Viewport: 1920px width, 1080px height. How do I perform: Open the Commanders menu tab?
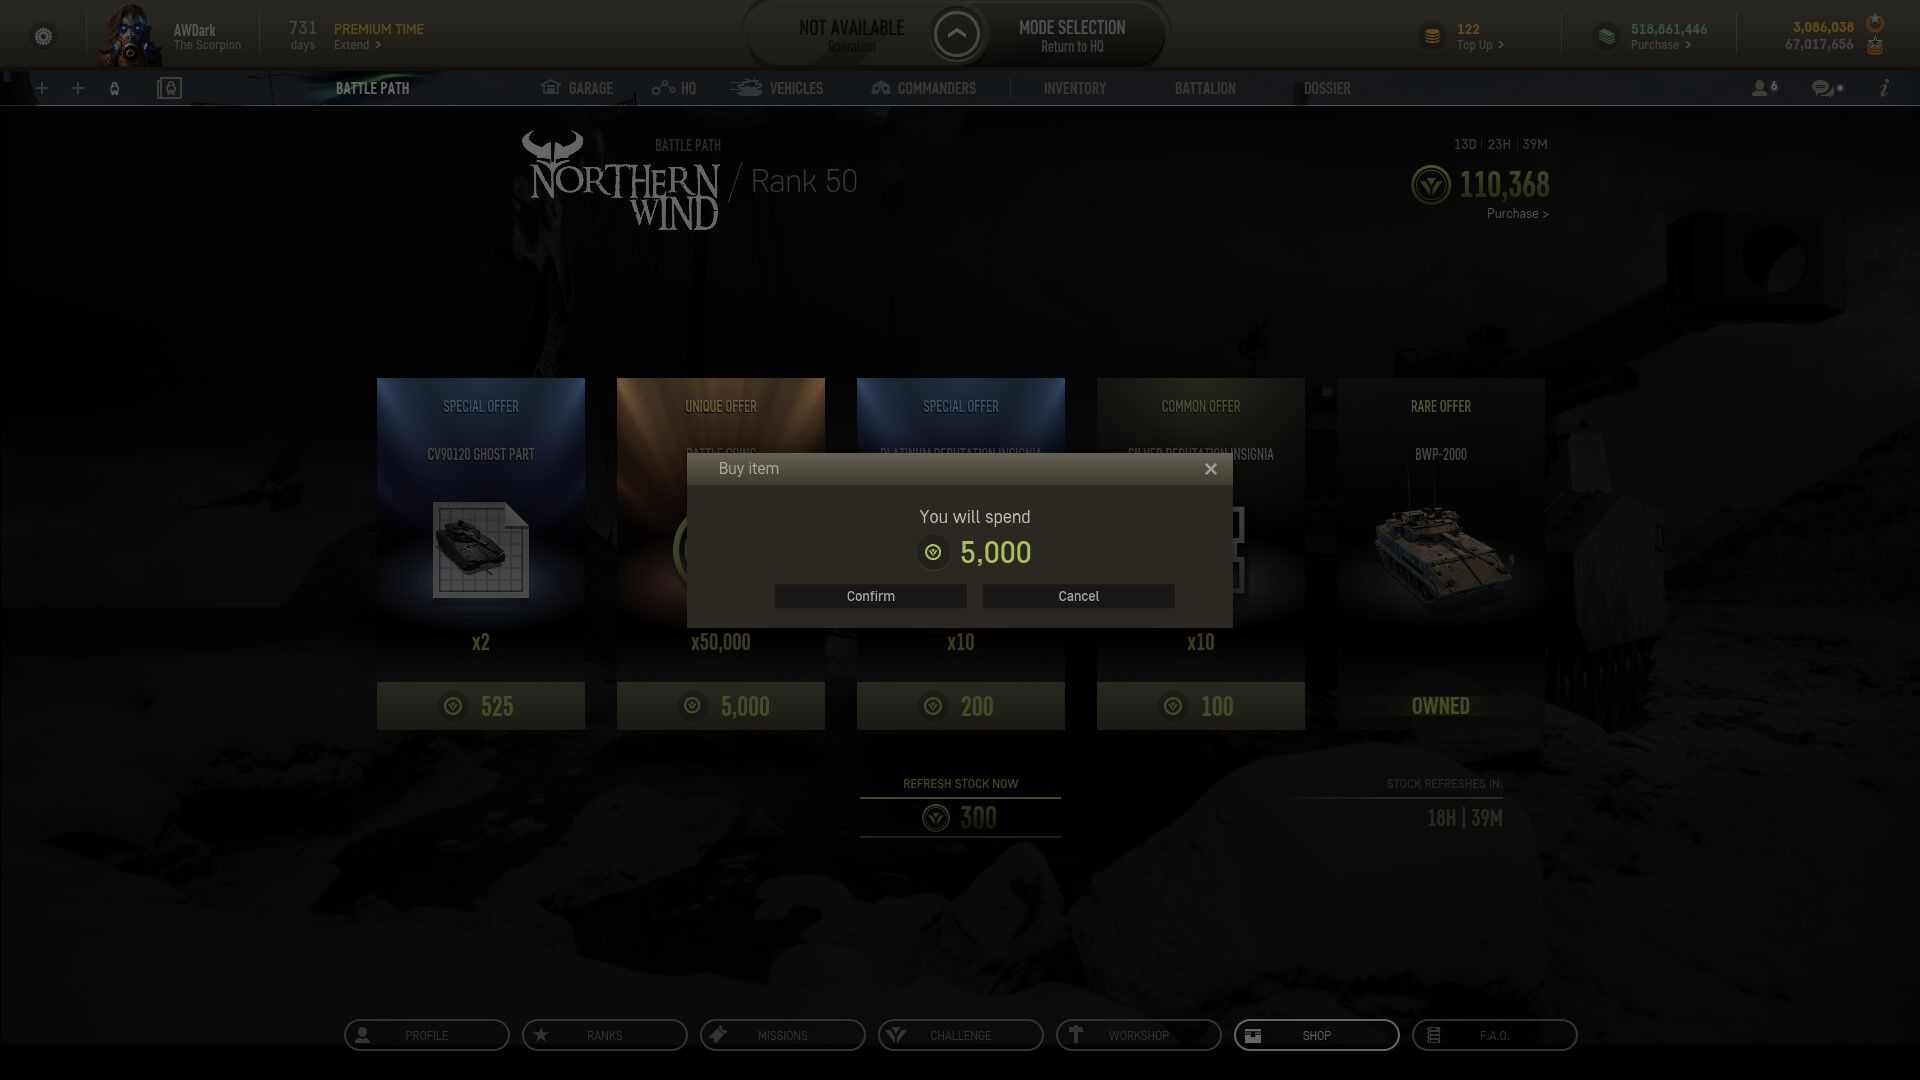[923, 88]
